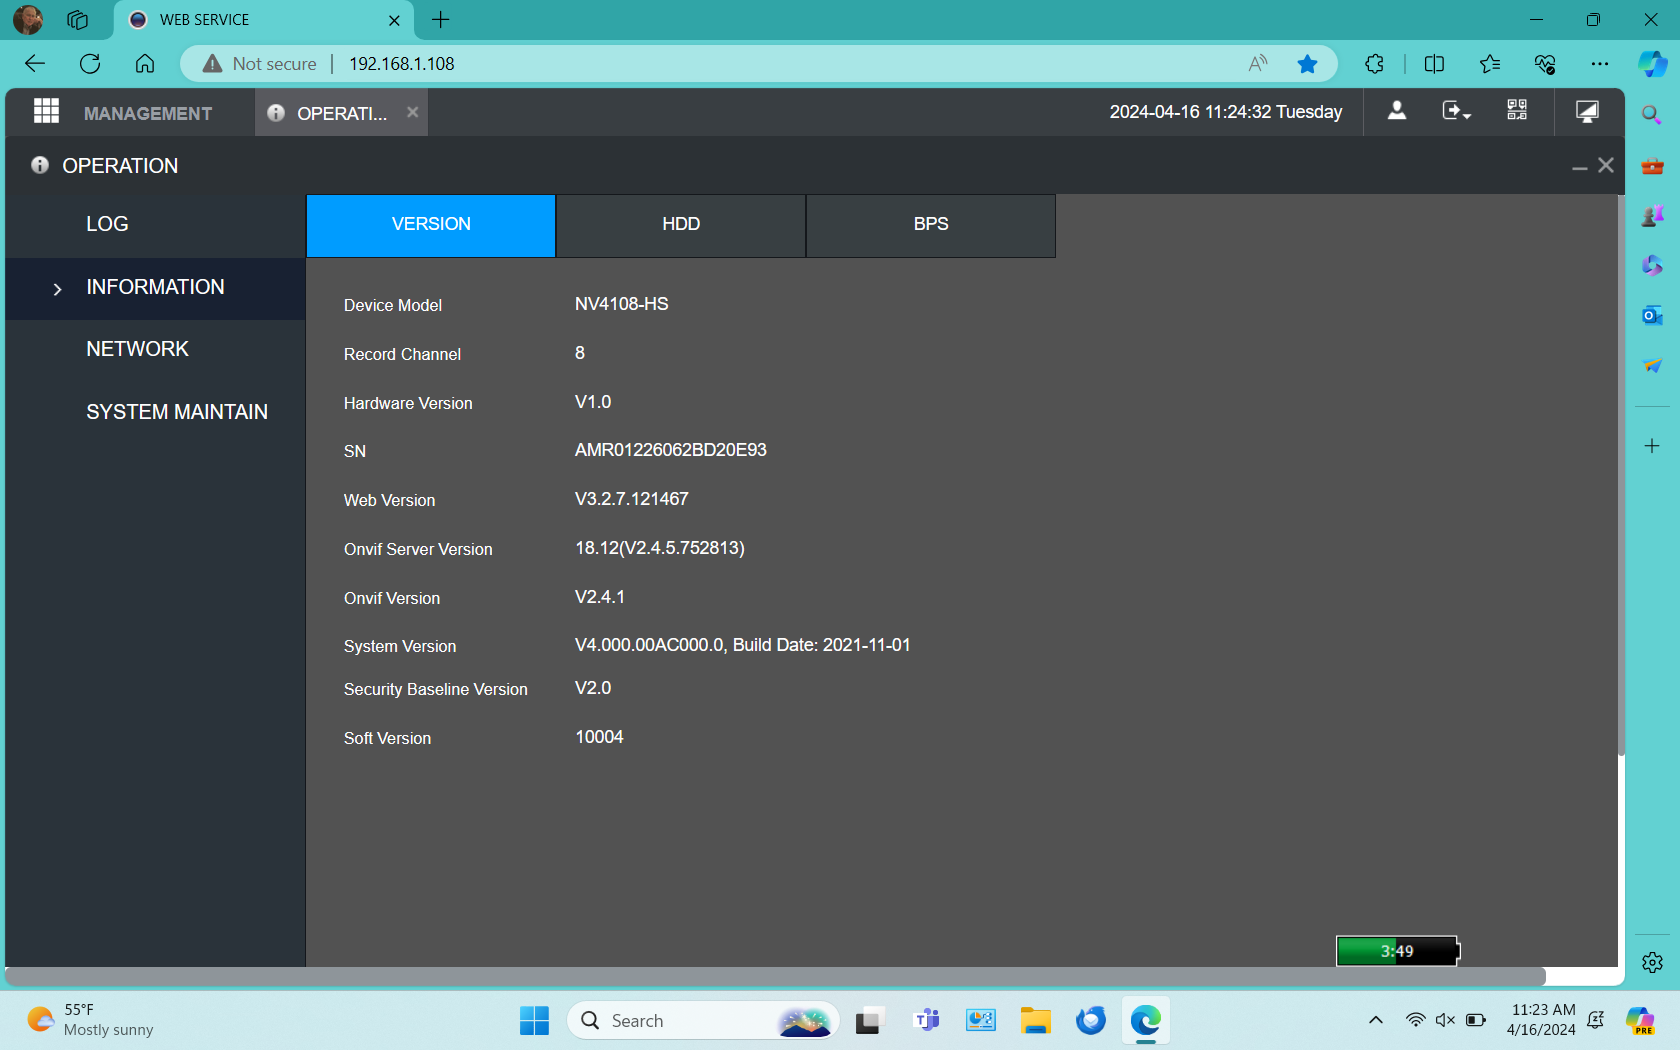Screen dimensions: 1680x1050
Task: Open browser settings and more menu
Action: point(1600,64)
